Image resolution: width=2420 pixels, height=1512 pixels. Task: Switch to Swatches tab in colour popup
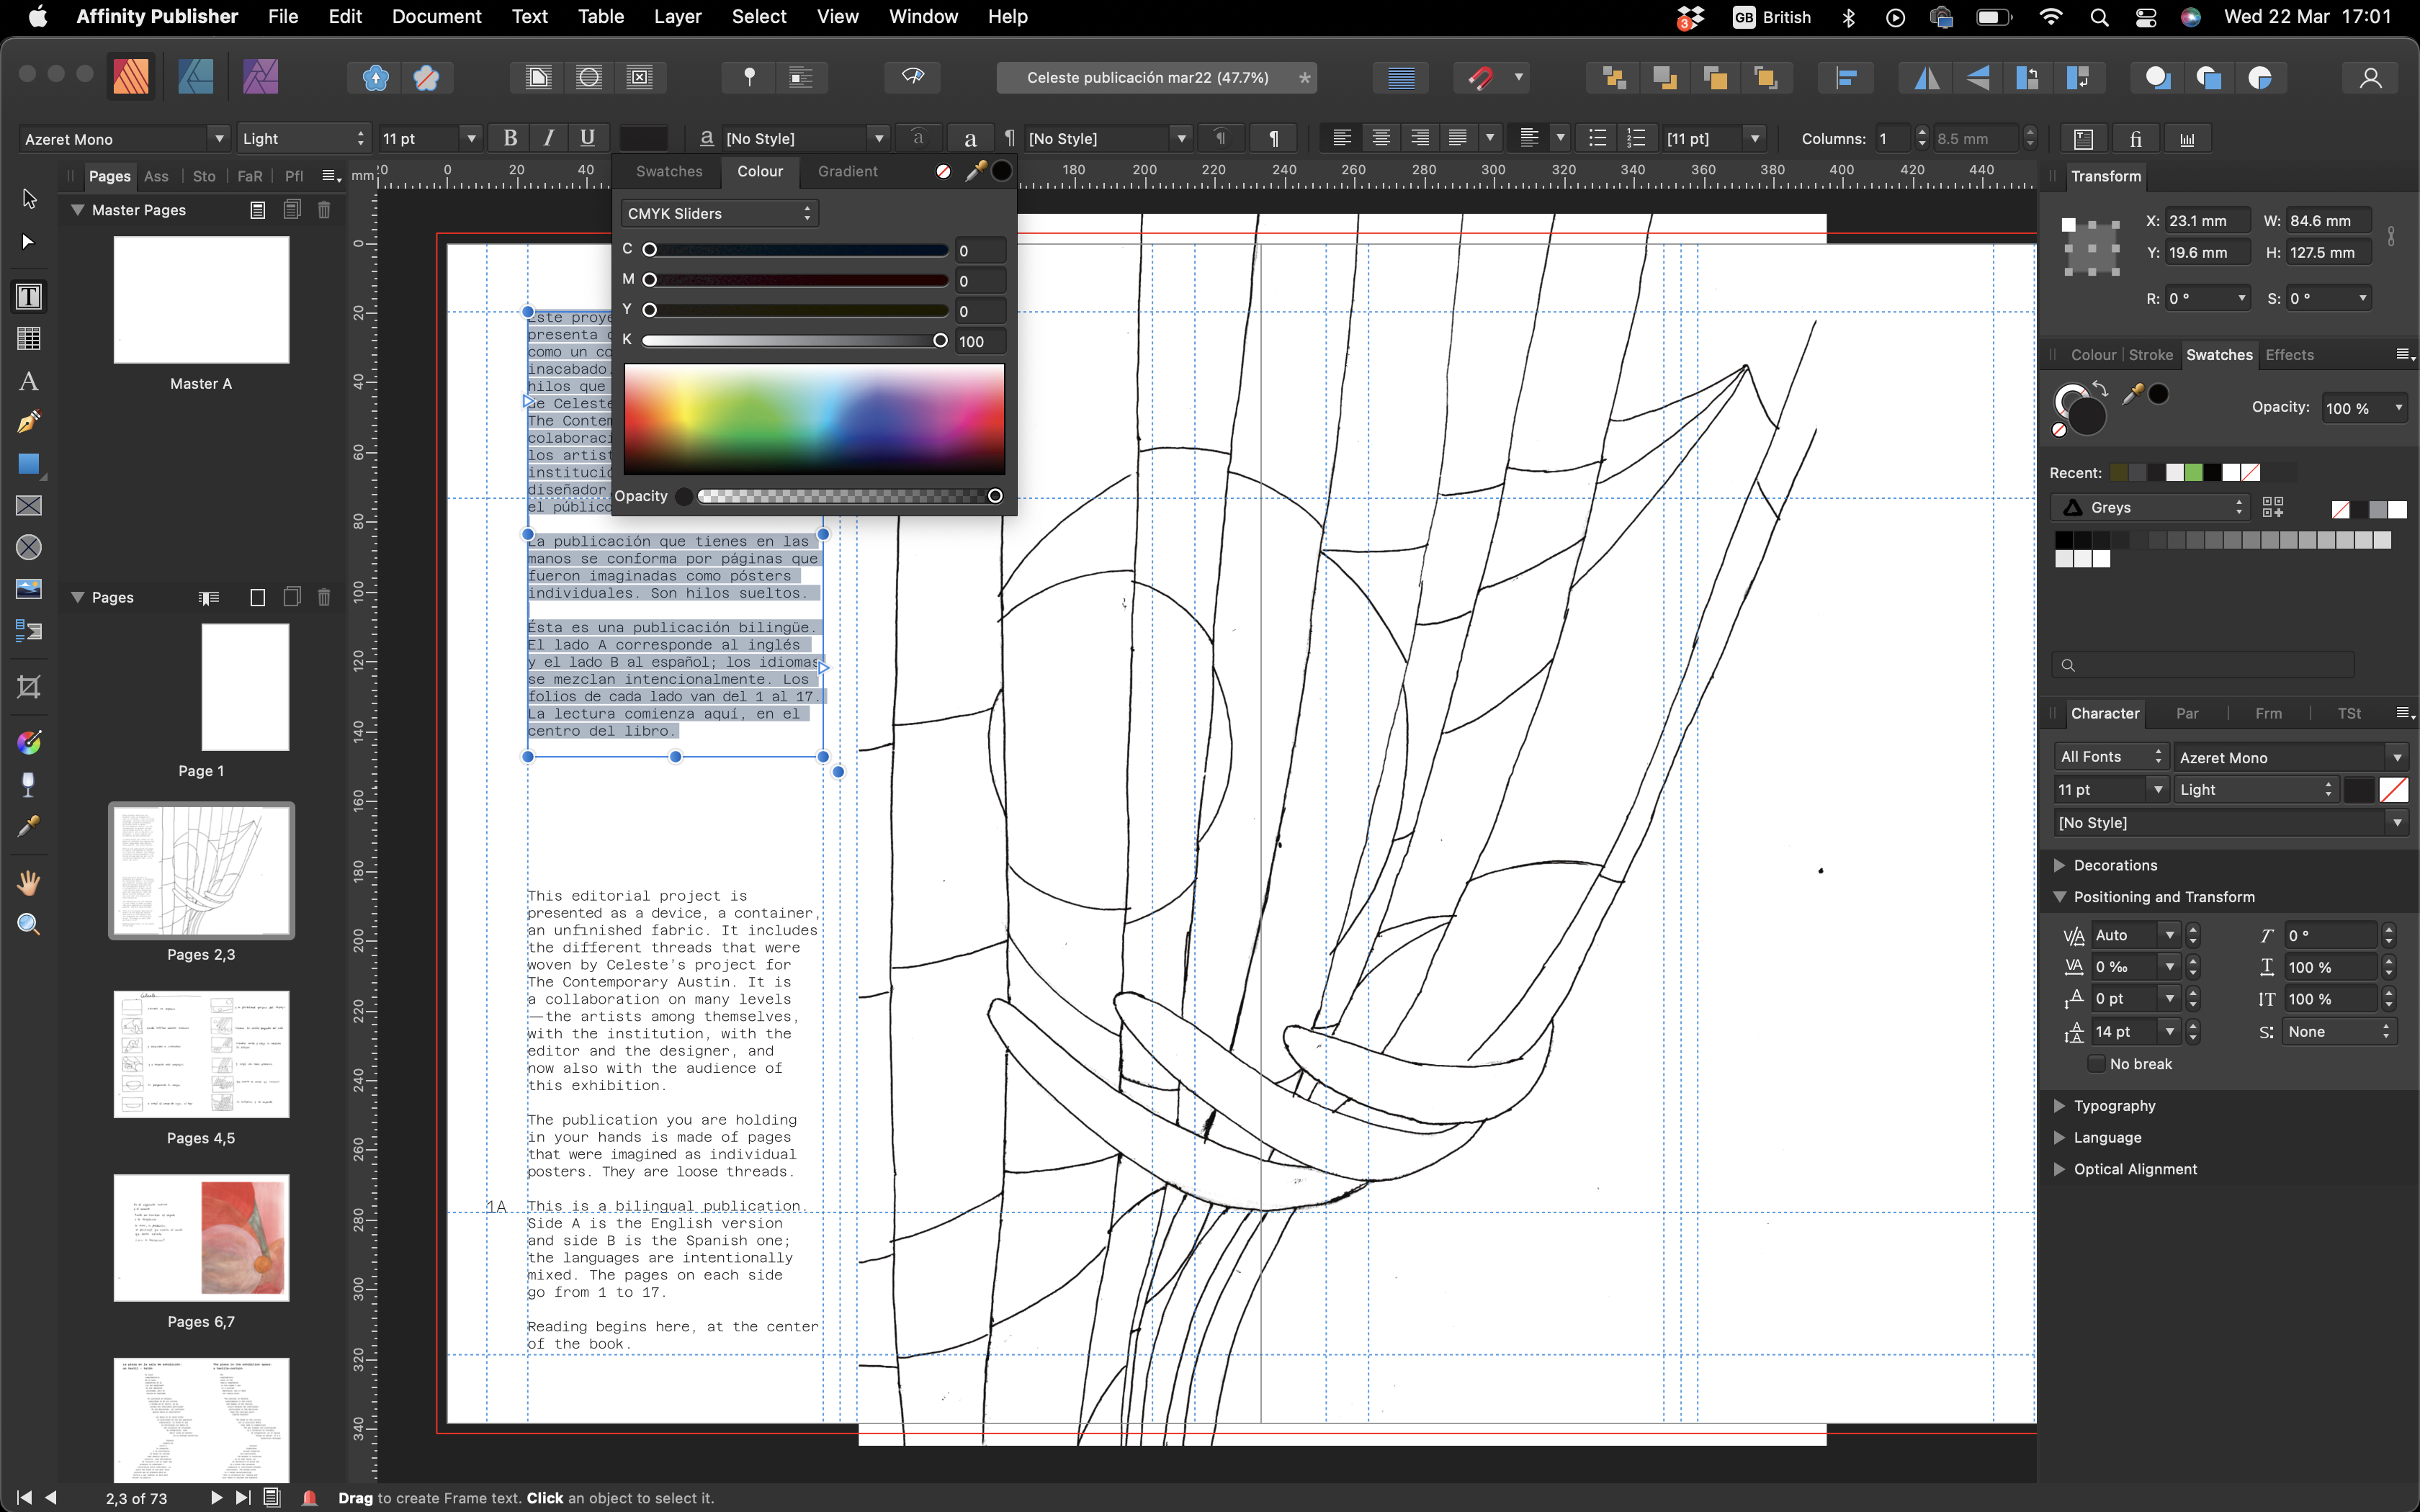669,171
